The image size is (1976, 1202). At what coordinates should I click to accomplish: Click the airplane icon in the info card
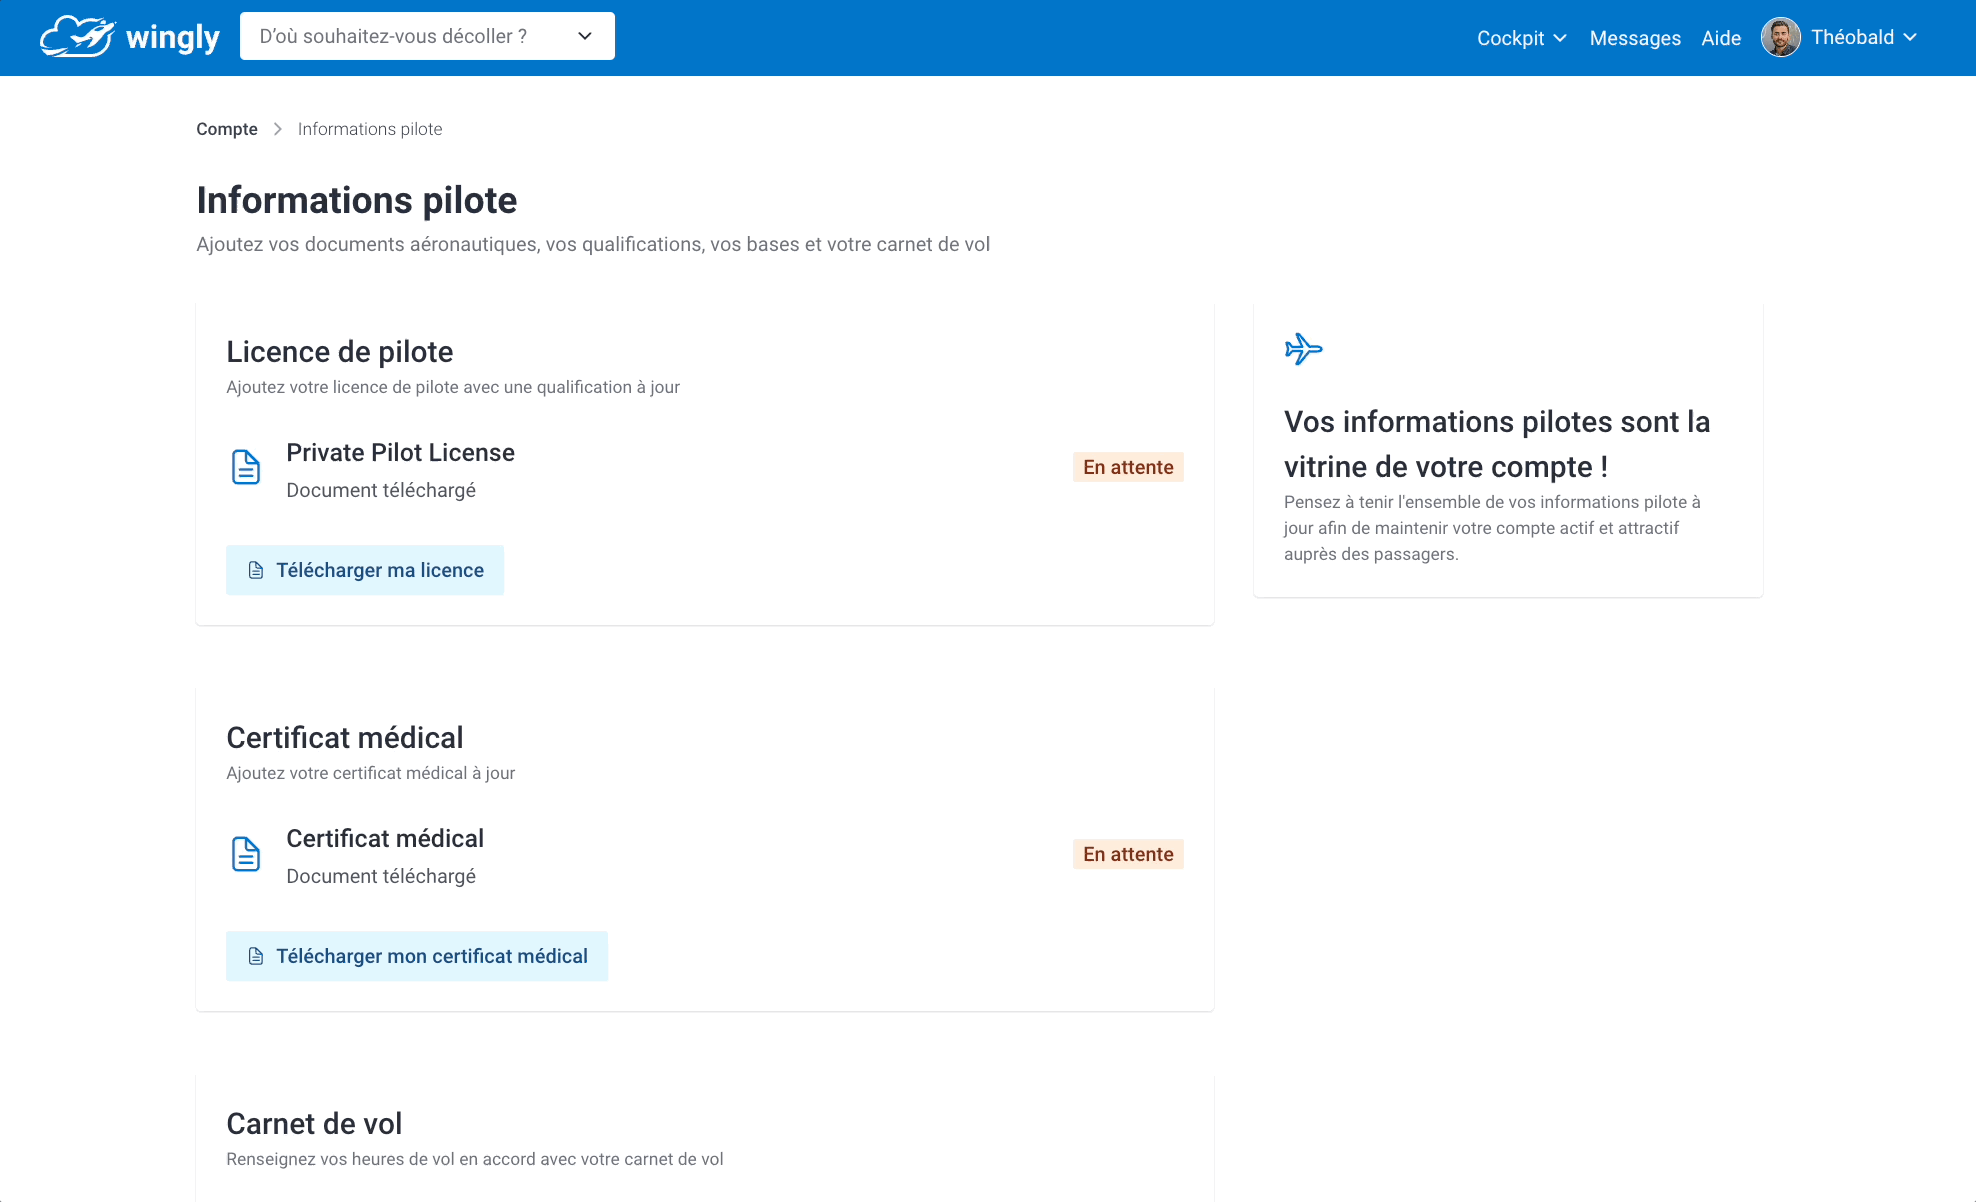(1303, 349)
